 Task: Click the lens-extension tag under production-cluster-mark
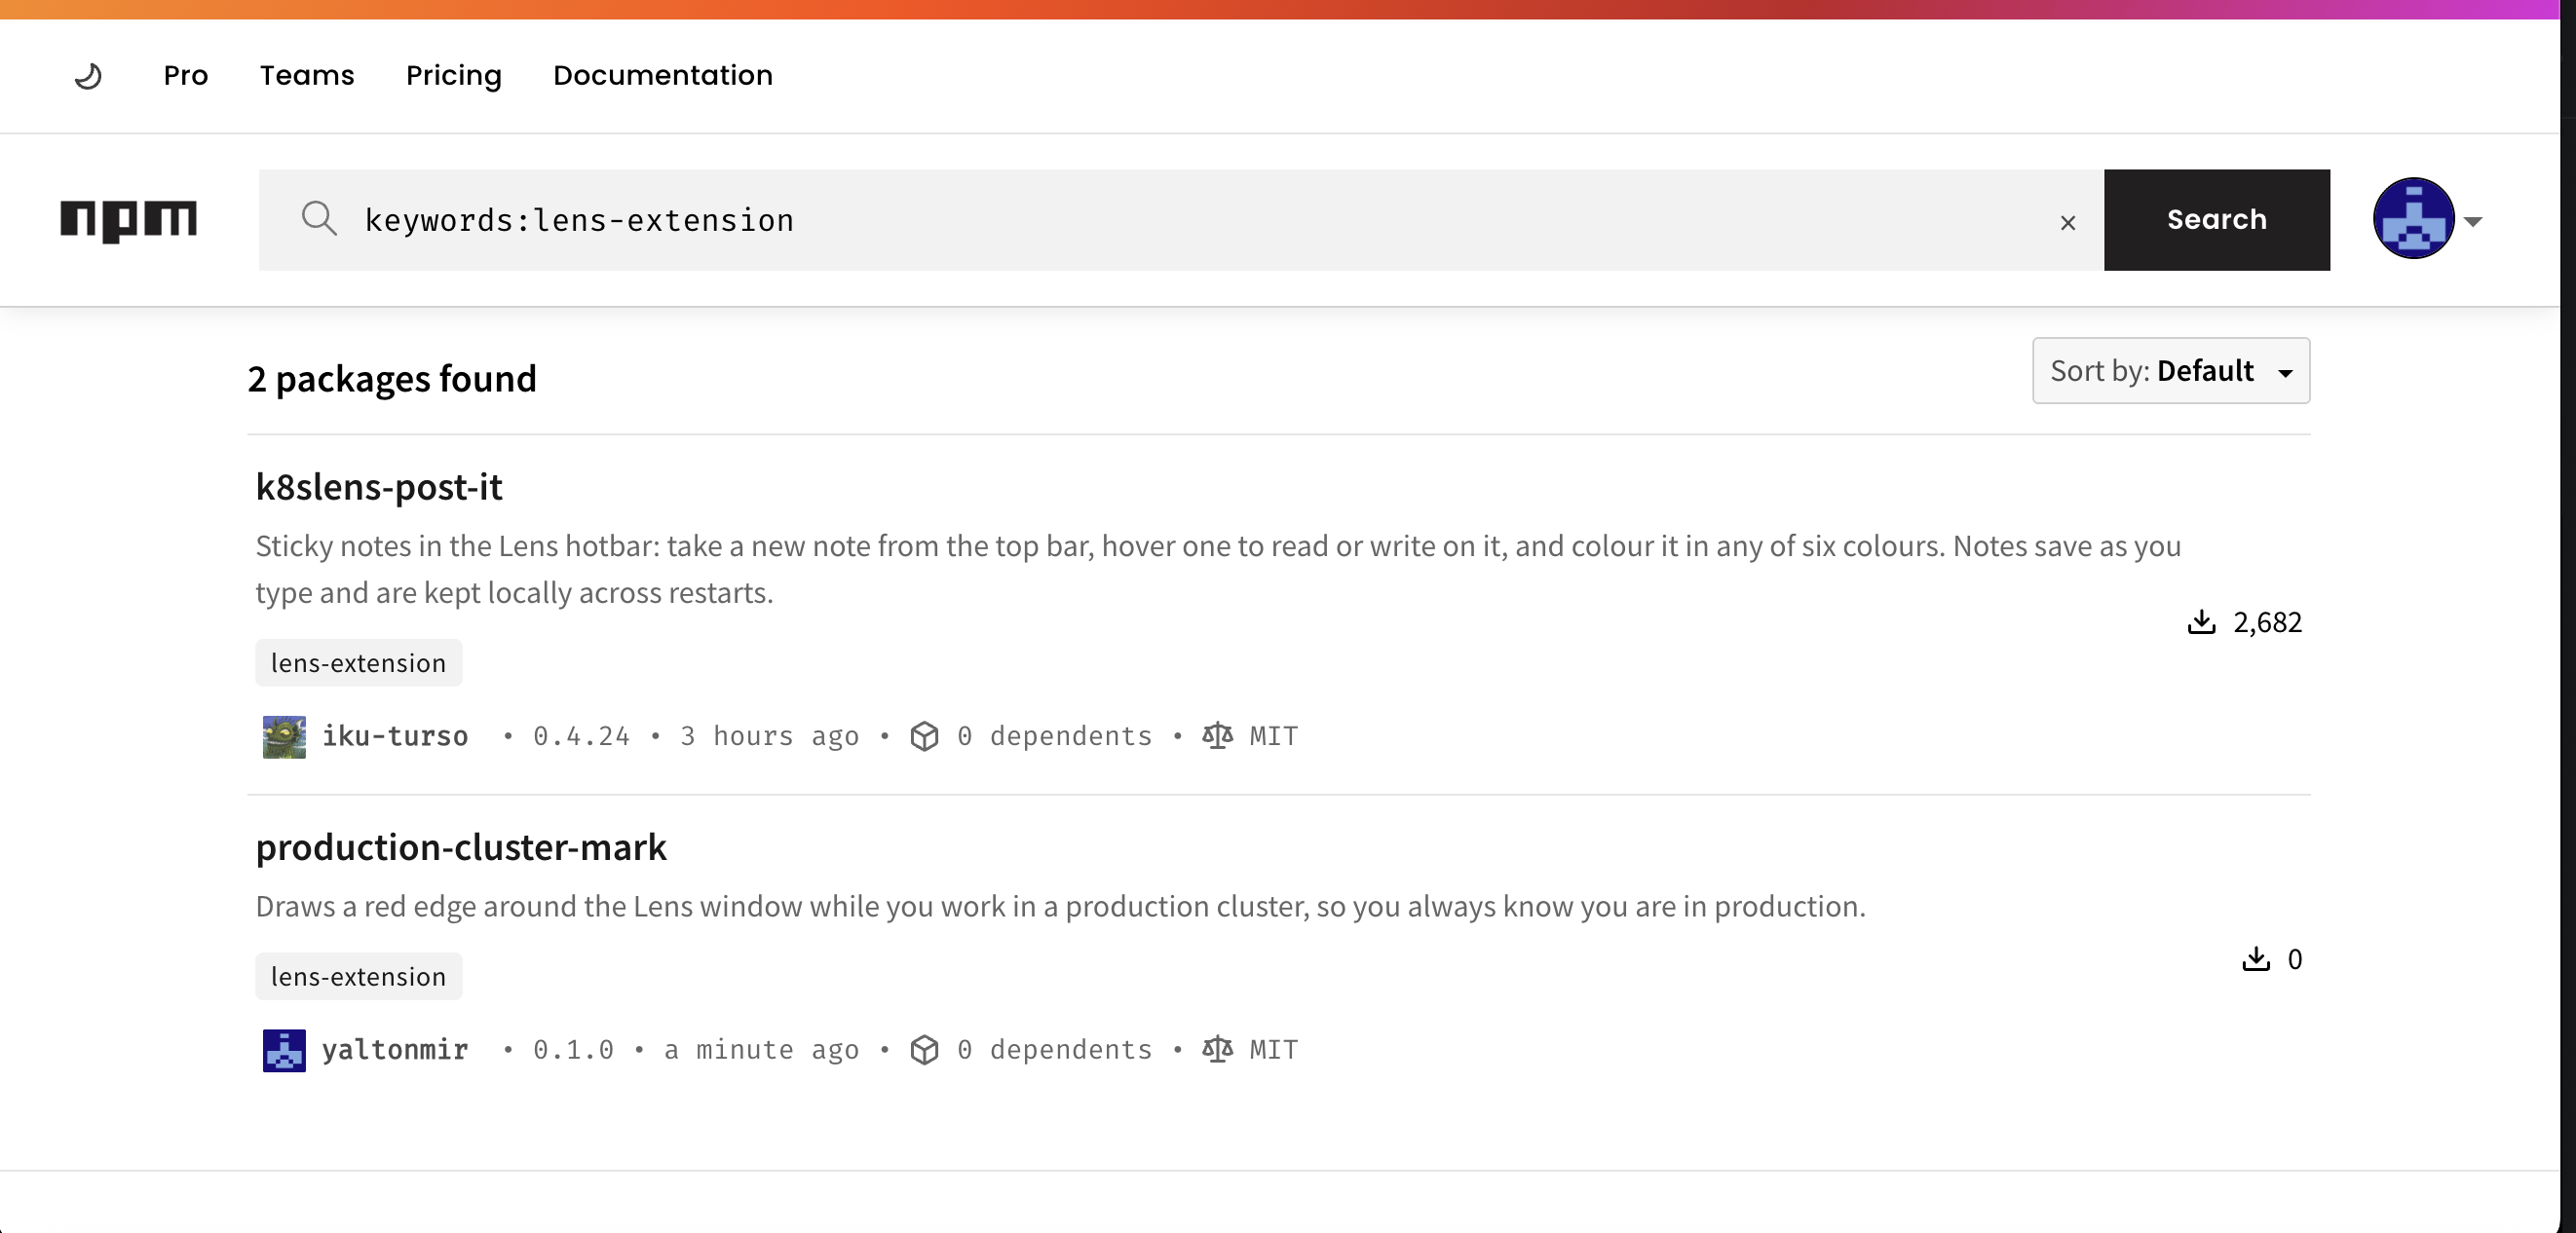[x=358, y=976]
